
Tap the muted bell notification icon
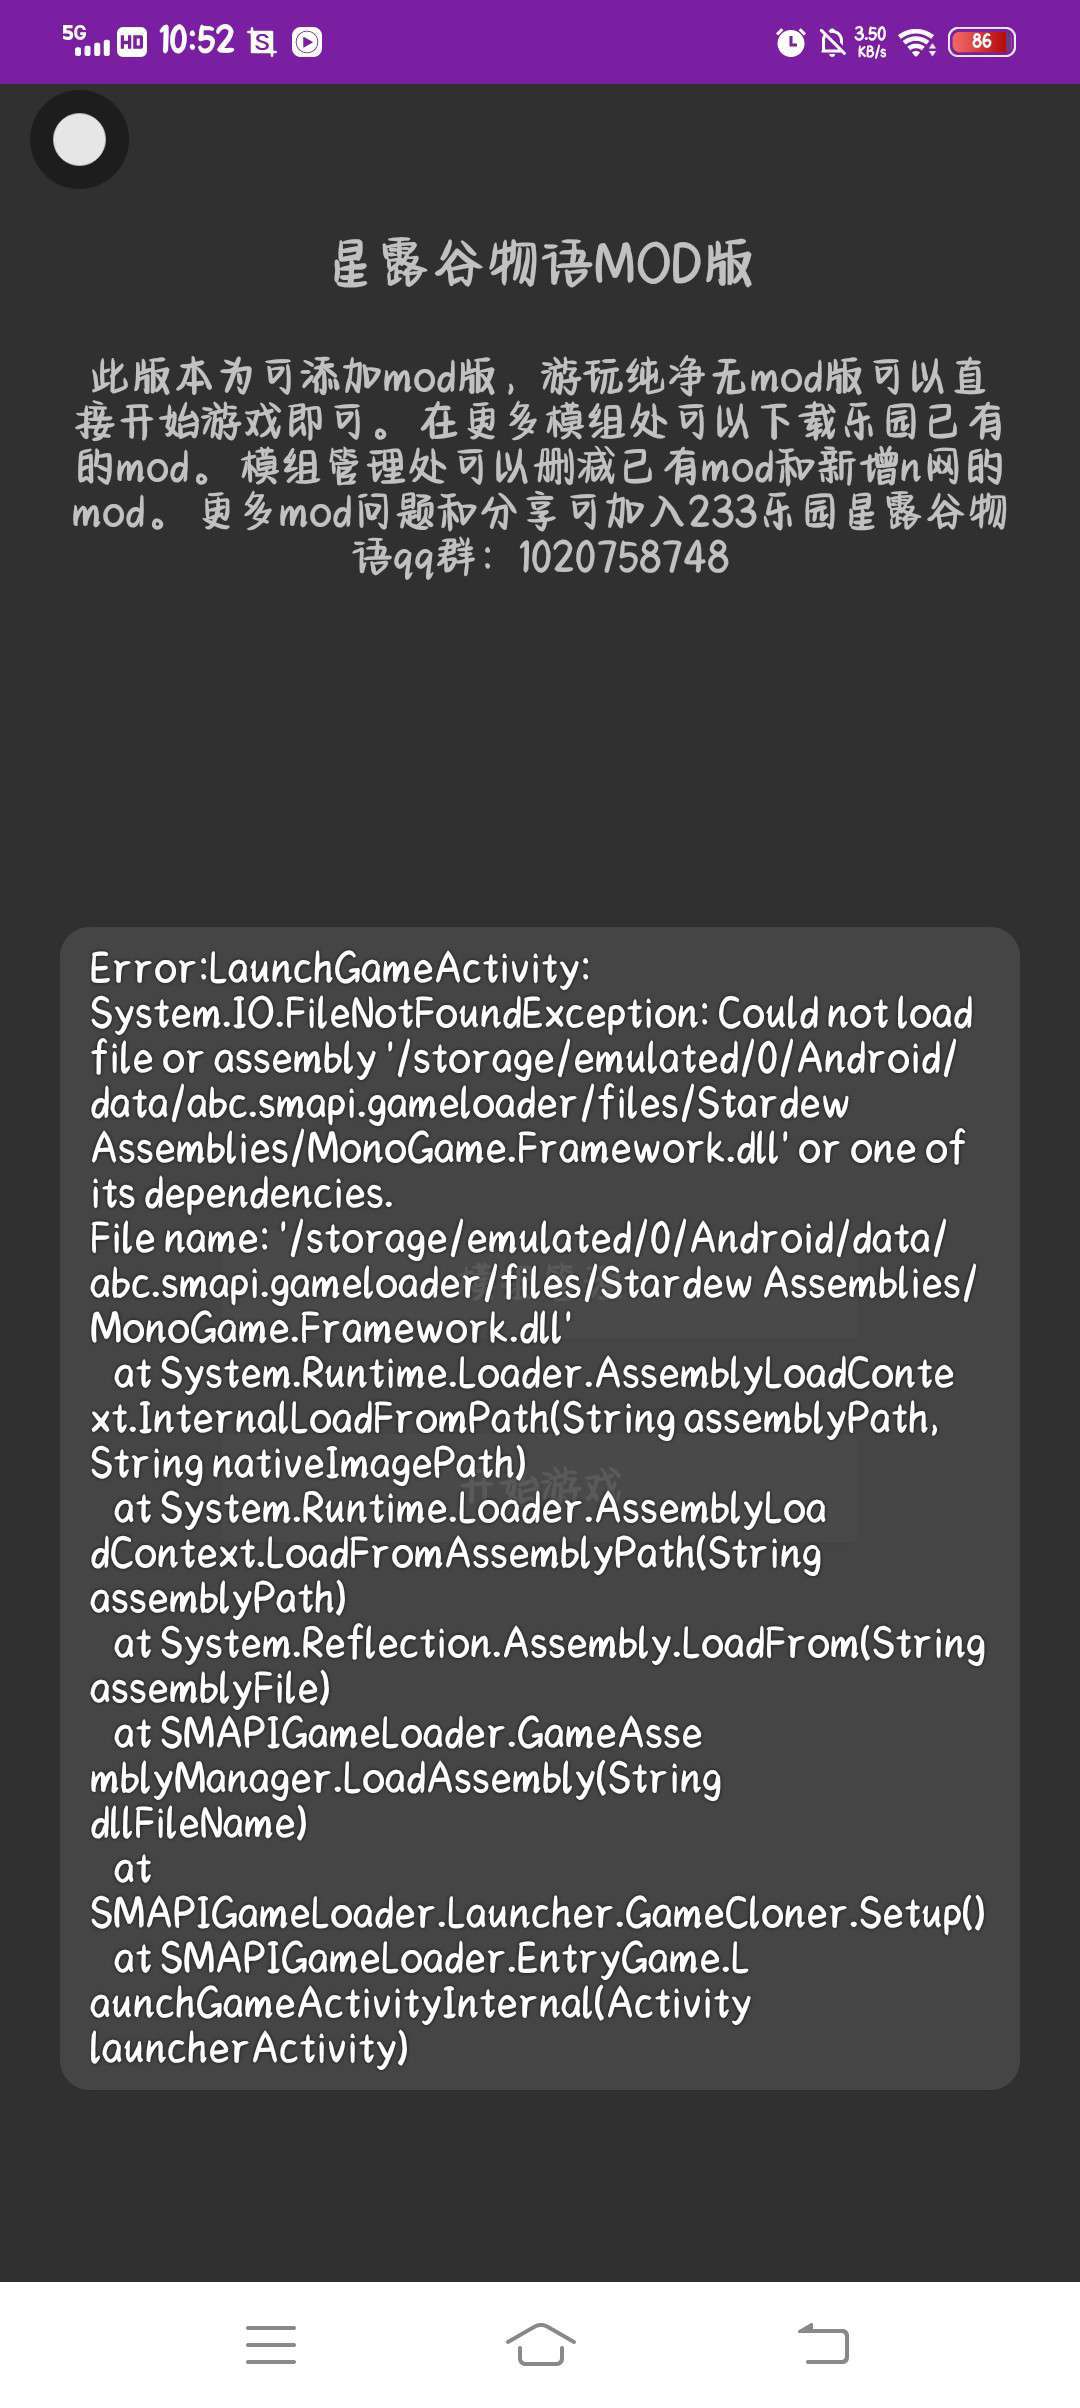[832, 42]
